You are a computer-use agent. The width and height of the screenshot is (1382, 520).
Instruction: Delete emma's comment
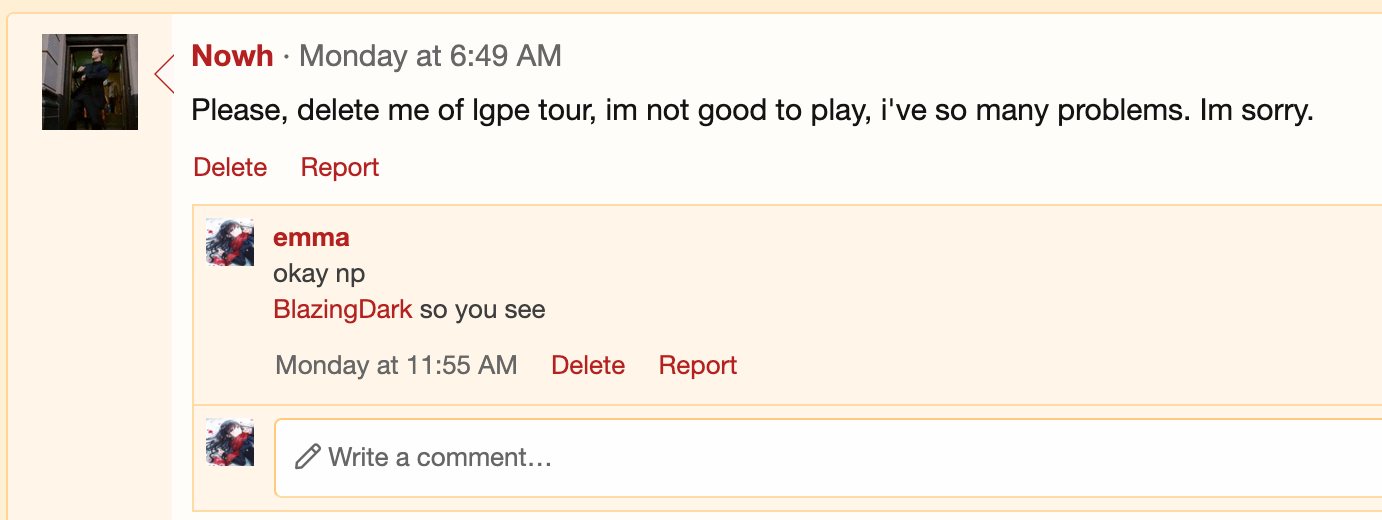[x=588, y=365]
